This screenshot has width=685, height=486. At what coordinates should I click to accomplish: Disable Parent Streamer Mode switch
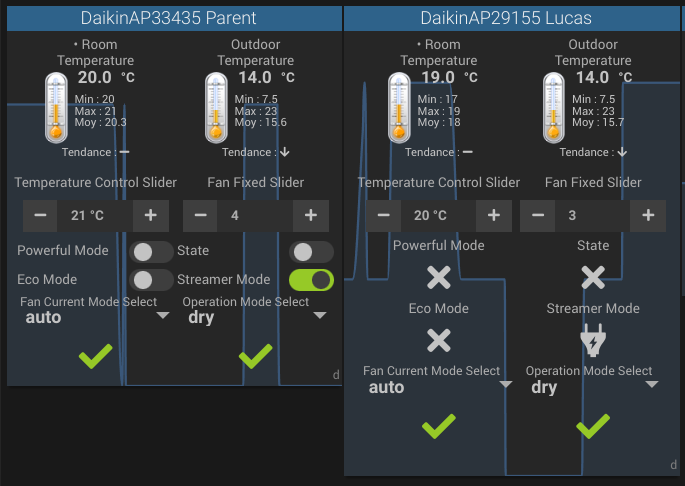(x=311, y=280)
